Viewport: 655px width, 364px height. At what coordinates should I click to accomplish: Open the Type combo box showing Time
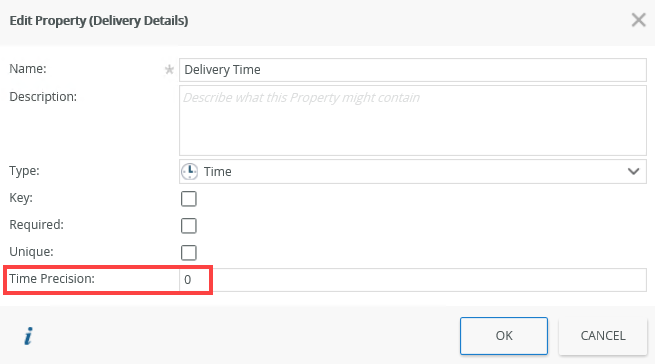tap(413, 171)
